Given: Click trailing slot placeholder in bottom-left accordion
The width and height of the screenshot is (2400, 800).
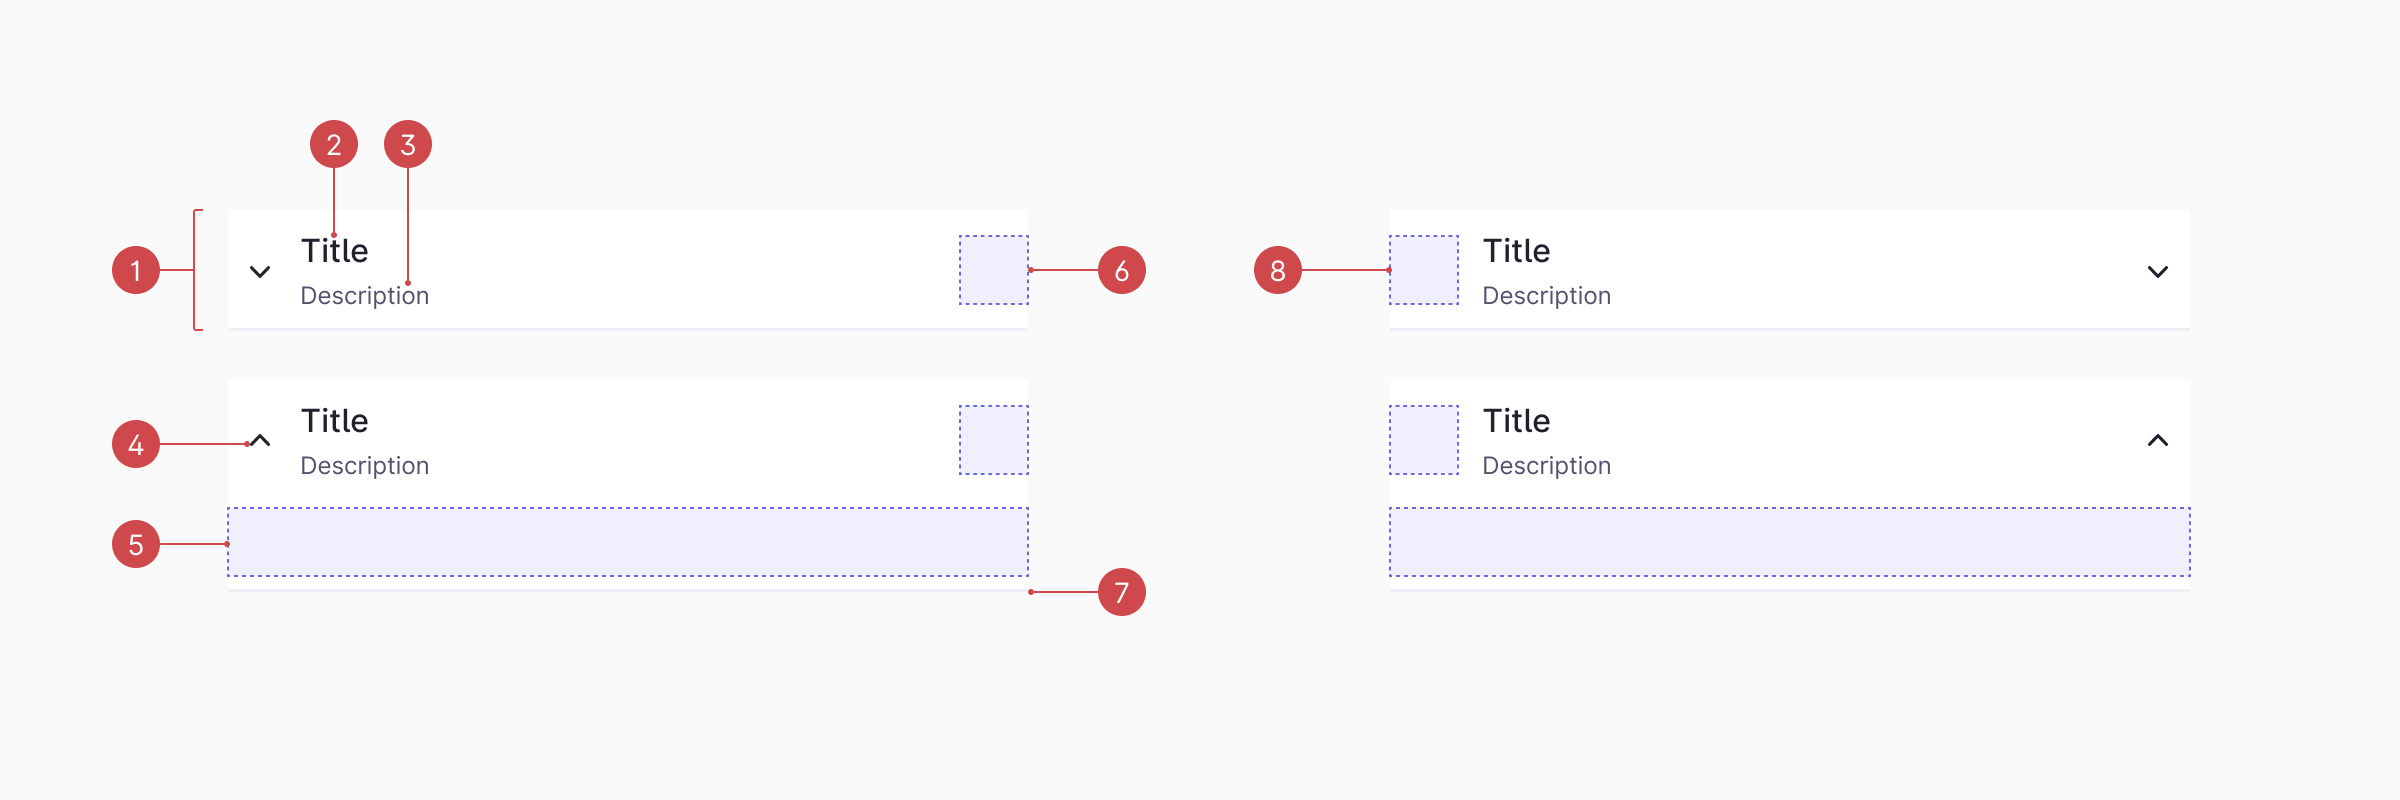Looking at the screenshot, I should (994, 440).
